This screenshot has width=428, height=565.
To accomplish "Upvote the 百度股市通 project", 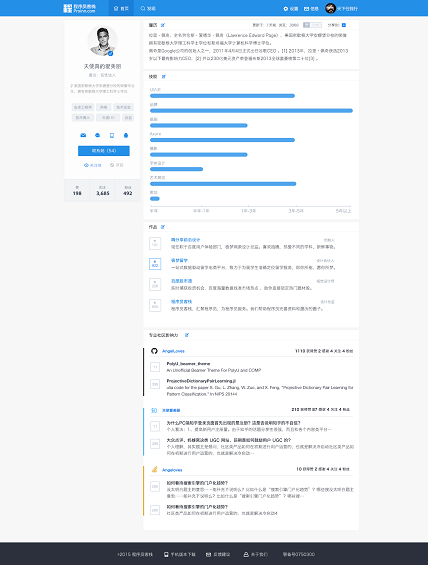I will 155,284.
